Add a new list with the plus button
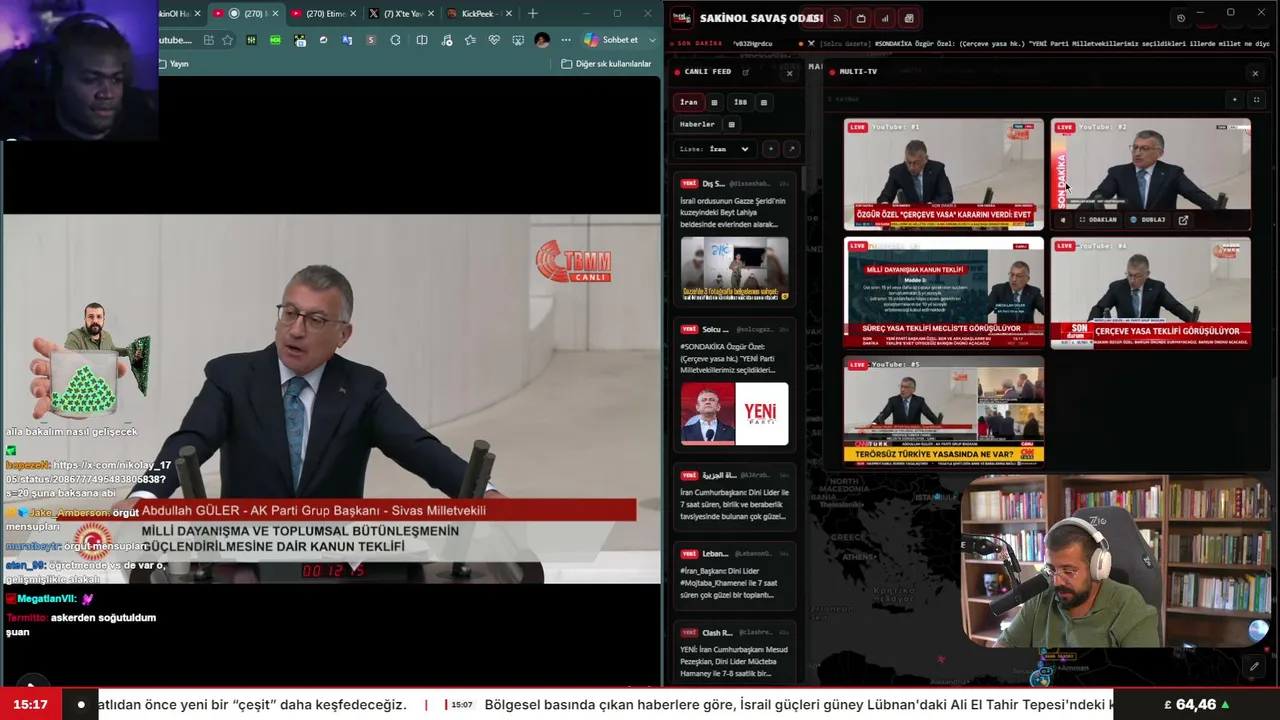1280x720 pixels. [x=770, y=149]
